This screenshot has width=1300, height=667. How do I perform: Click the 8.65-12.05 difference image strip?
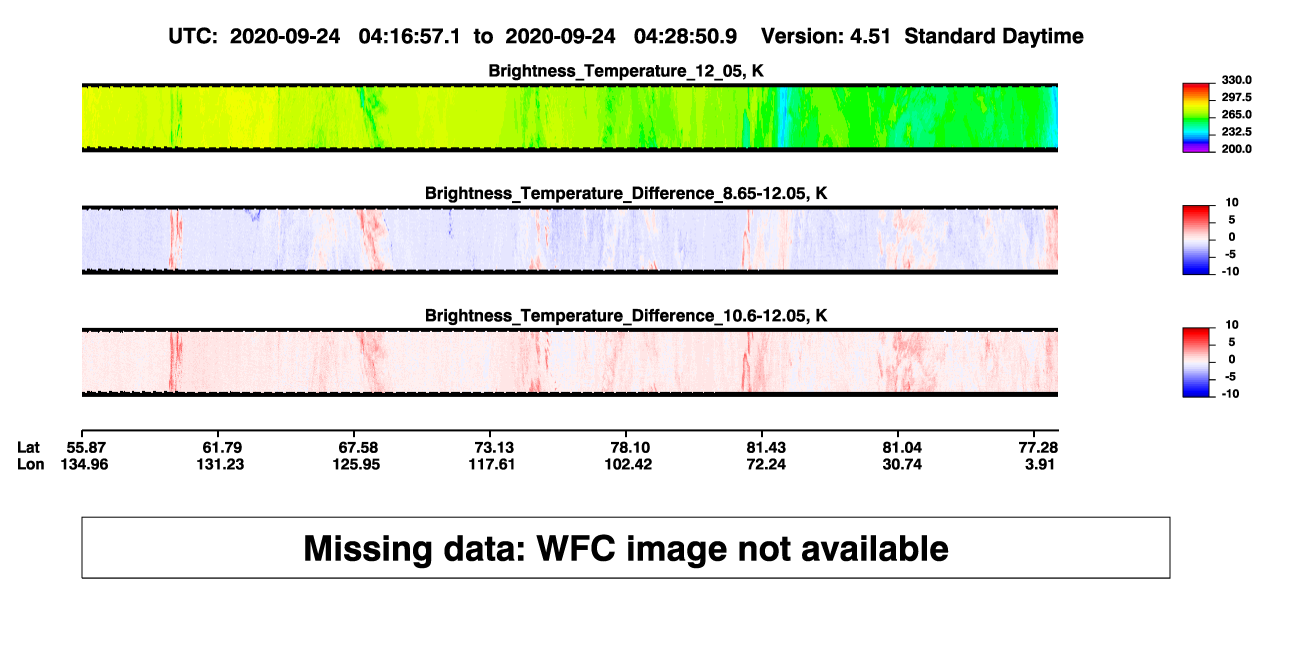(569, 240)
